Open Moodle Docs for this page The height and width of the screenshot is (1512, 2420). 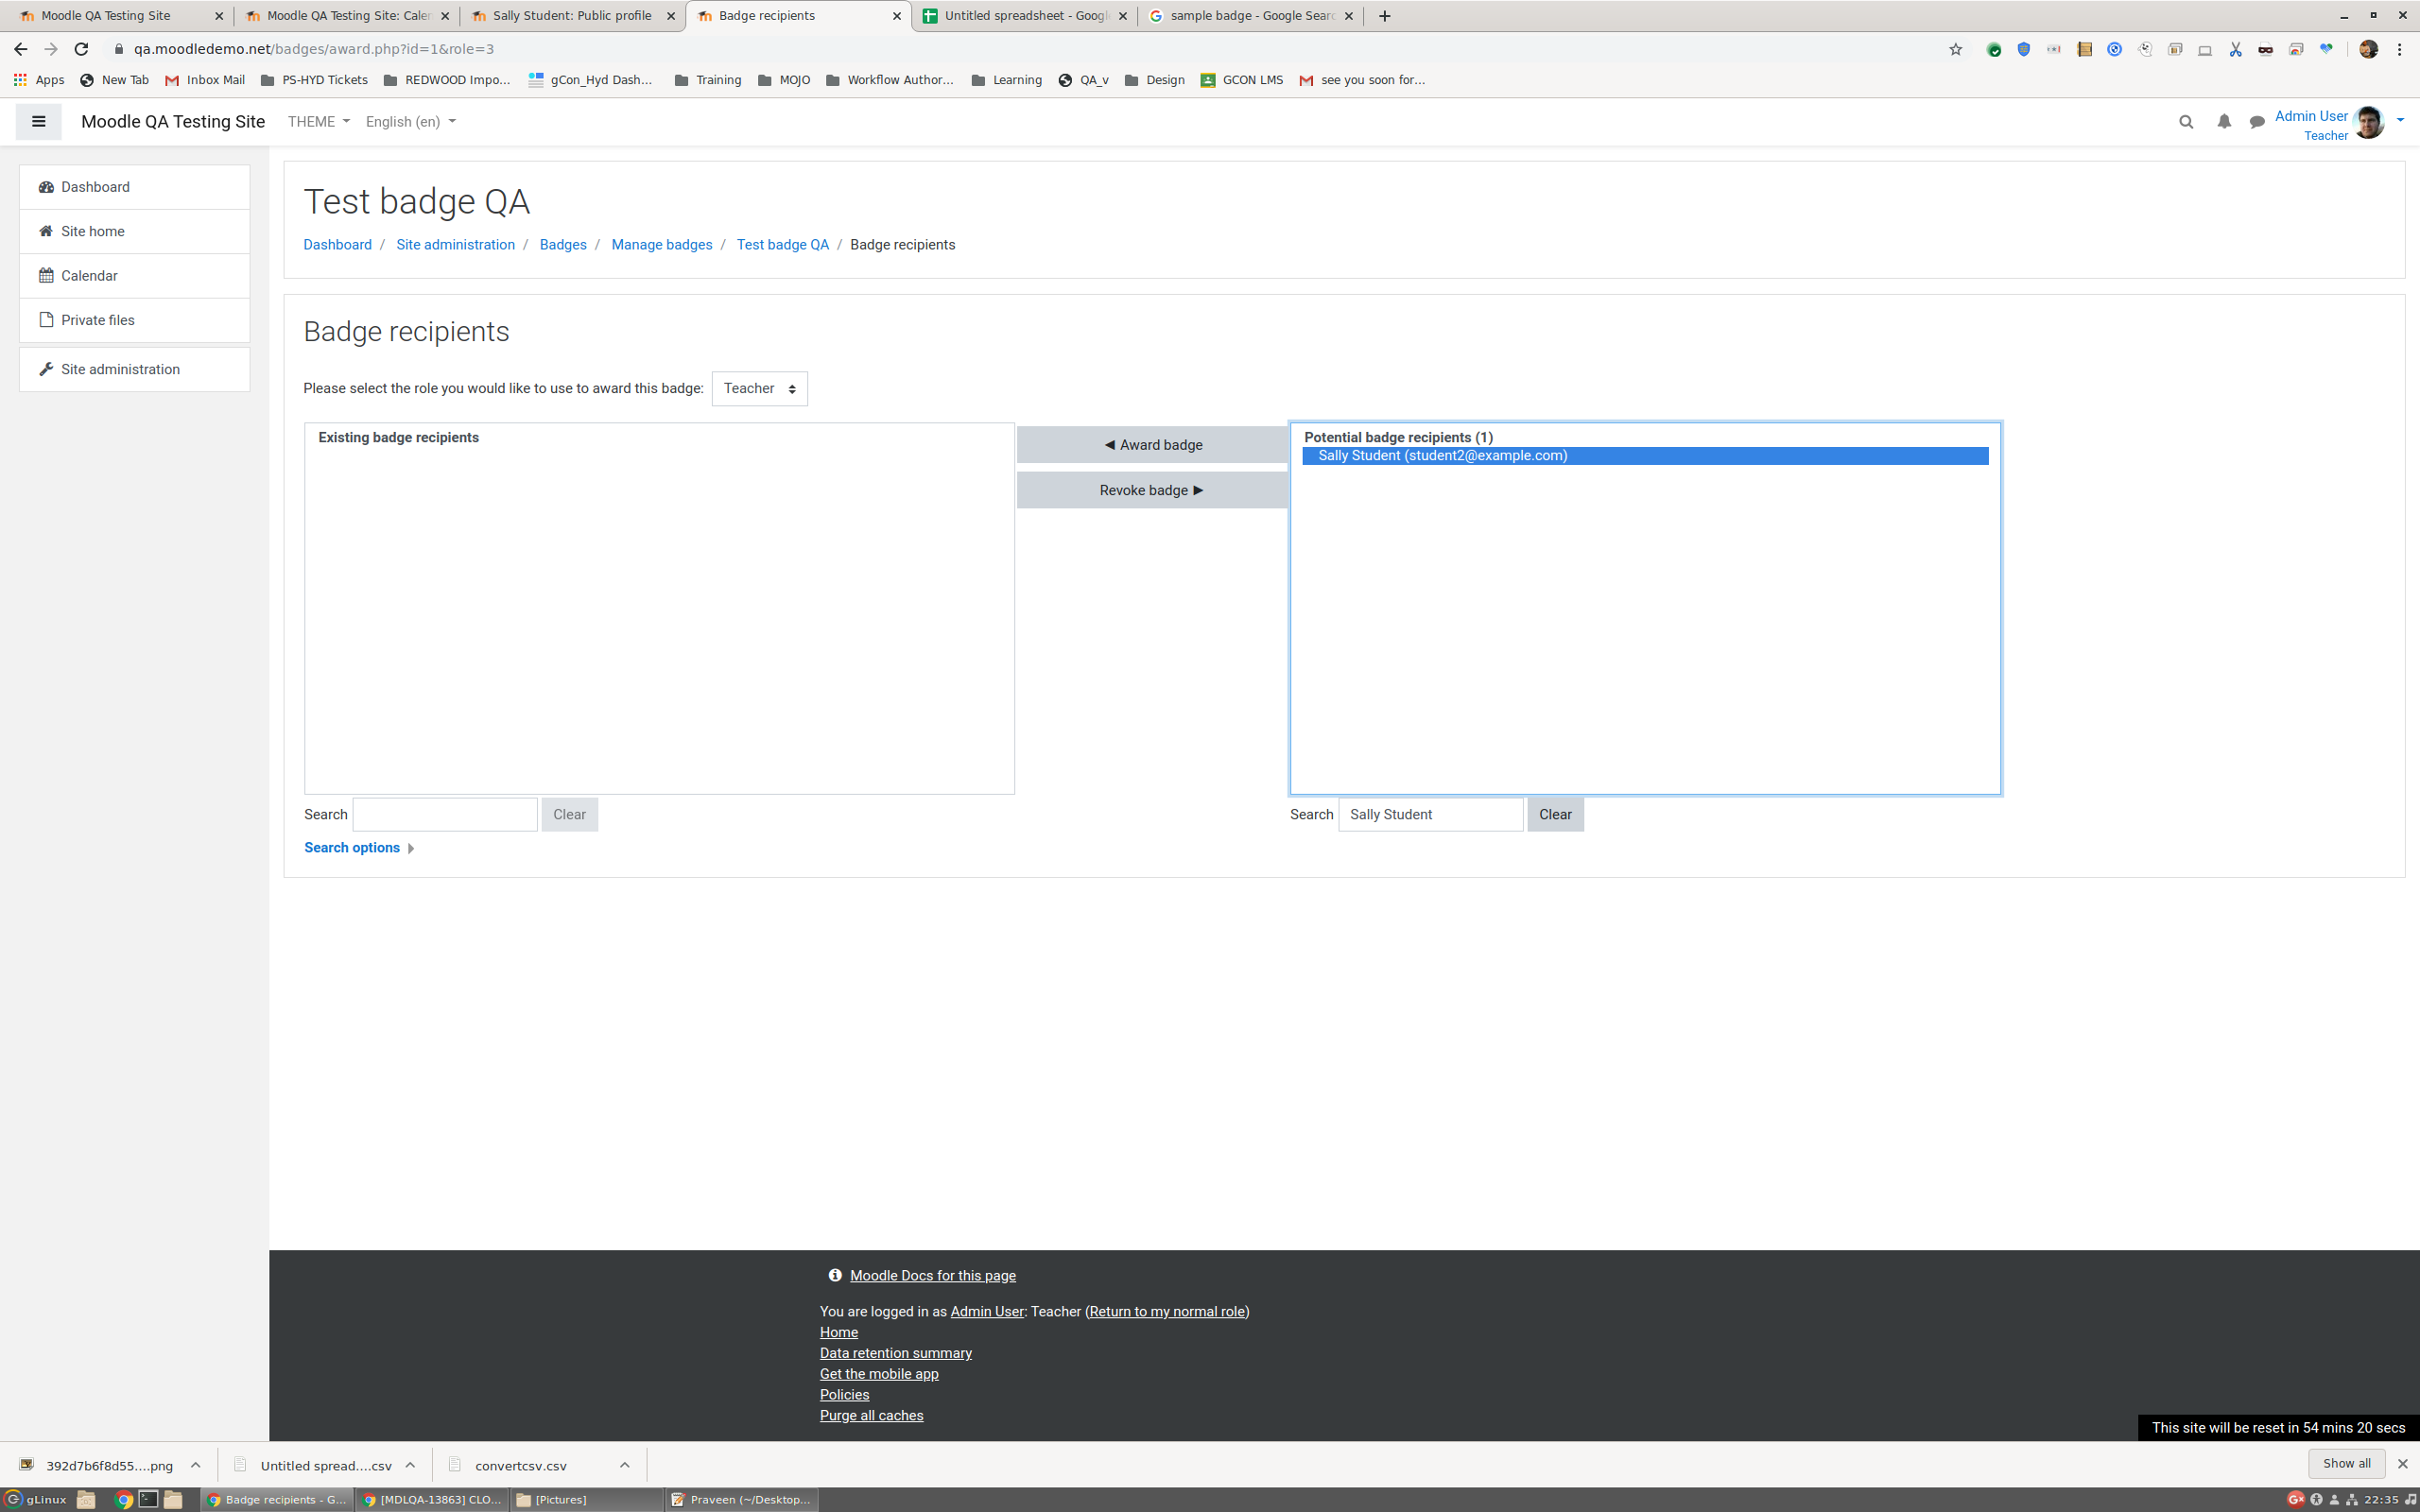coord(932,1275)
